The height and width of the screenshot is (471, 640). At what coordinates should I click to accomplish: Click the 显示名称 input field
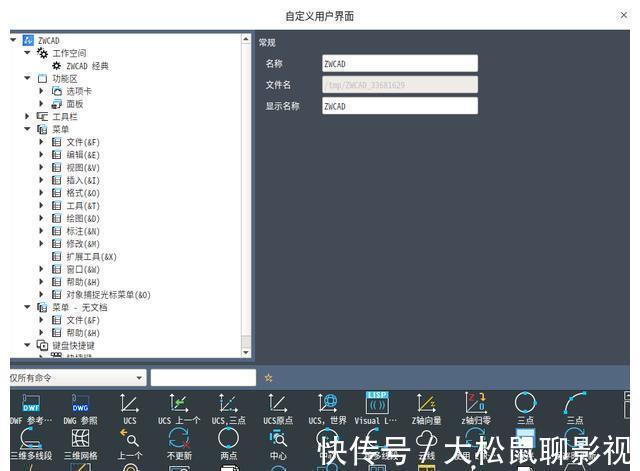click(x=400, y=106)
